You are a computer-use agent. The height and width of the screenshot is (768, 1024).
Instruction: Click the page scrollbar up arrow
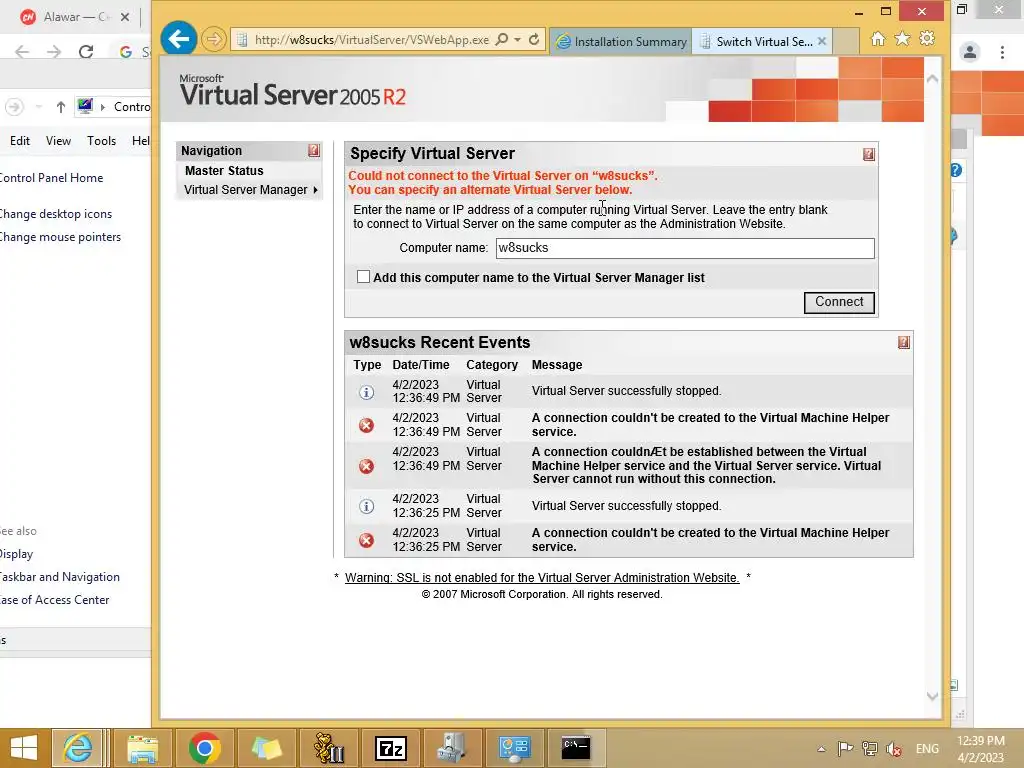(933, 79)
